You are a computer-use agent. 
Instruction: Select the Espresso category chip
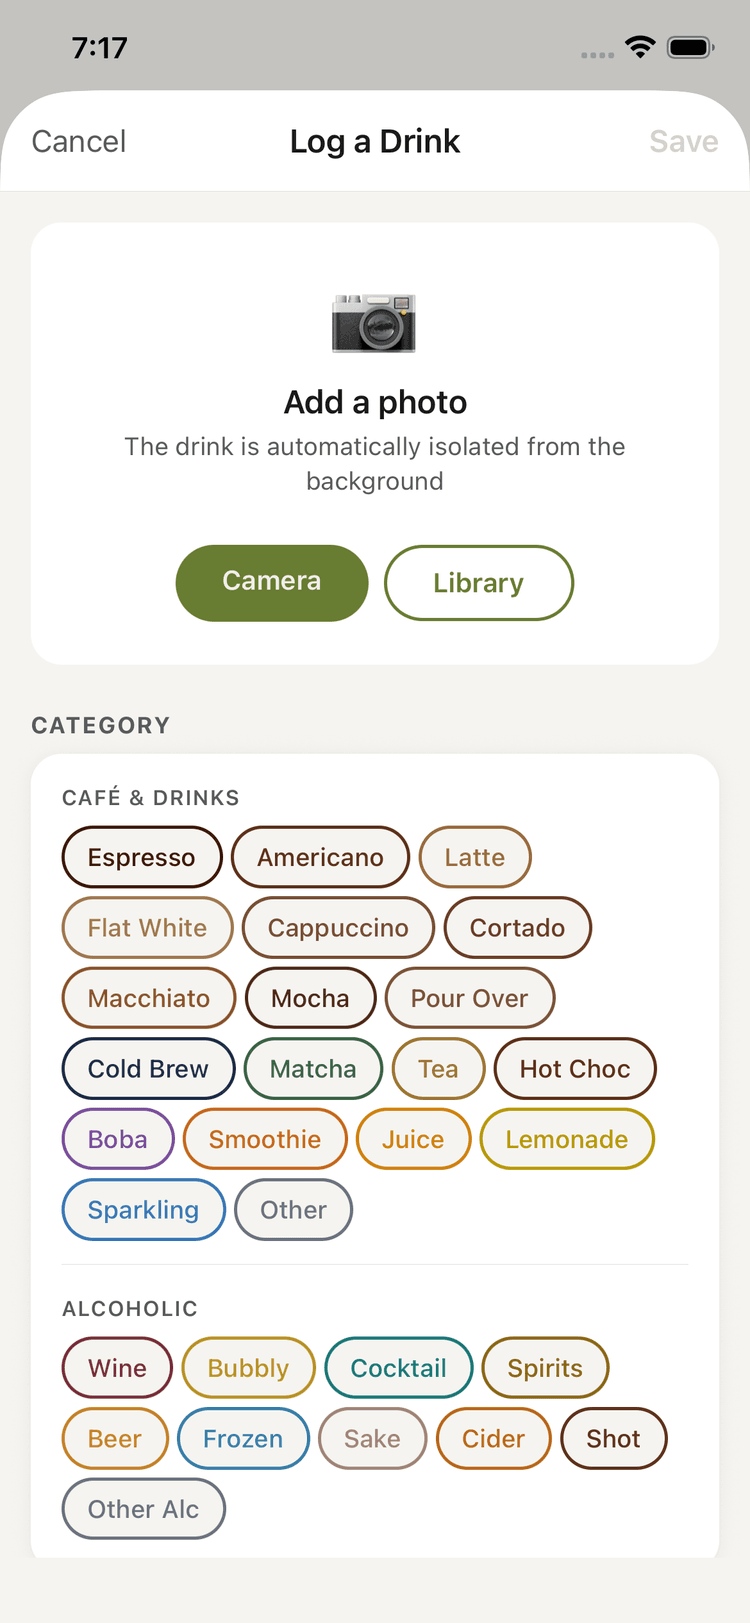(142, 857)
